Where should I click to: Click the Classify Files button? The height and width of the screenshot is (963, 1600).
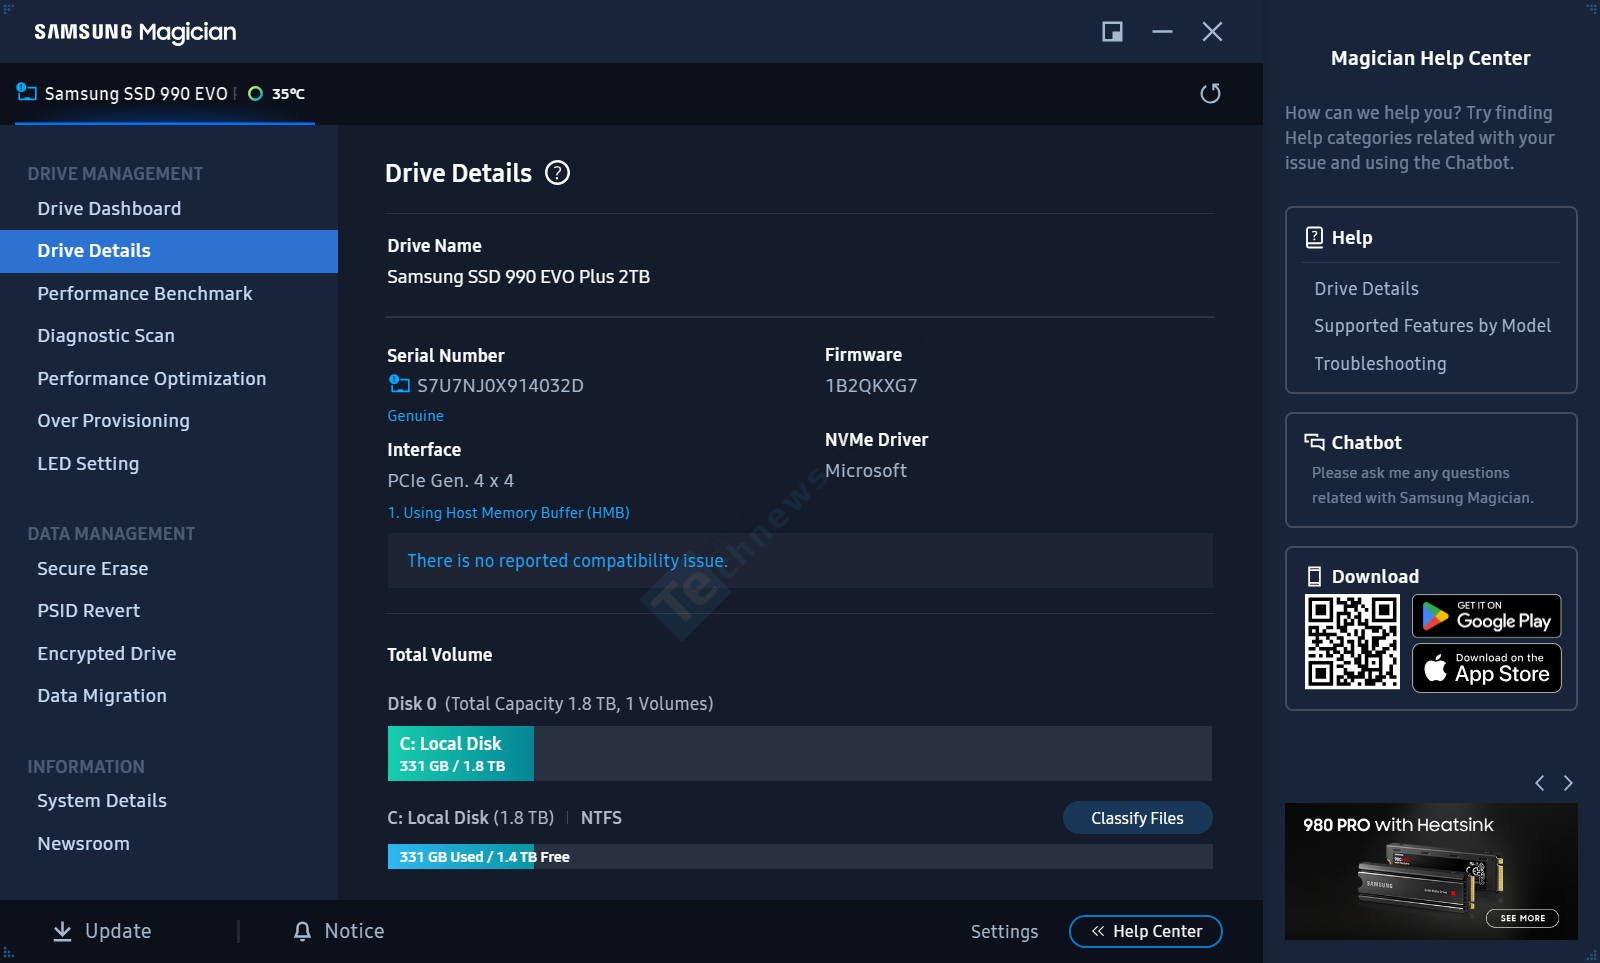pos(1137,818)
